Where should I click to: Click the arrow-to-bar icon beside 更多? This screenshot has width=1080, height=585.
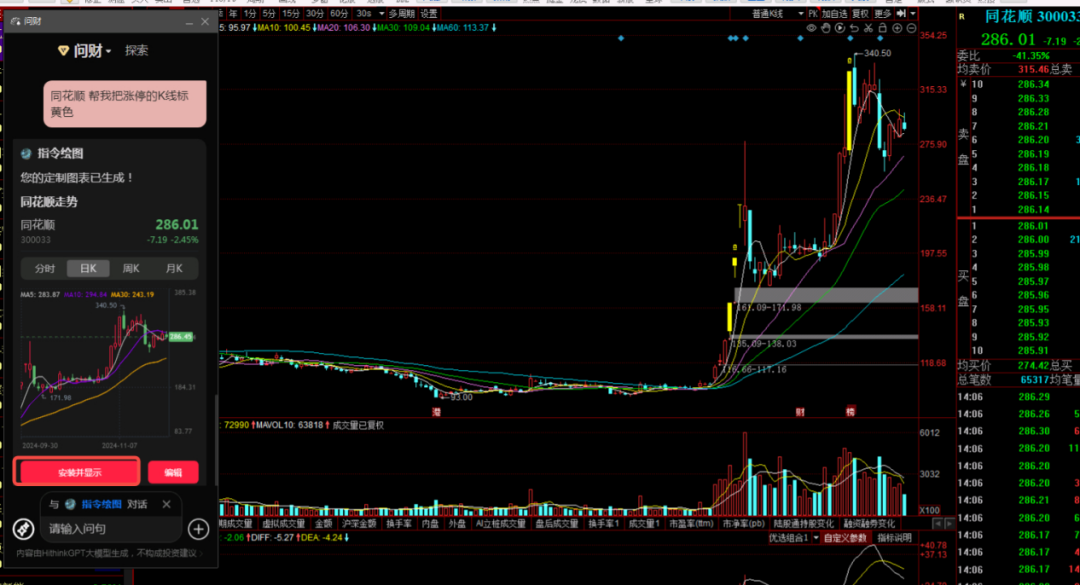tap(901, 14)
